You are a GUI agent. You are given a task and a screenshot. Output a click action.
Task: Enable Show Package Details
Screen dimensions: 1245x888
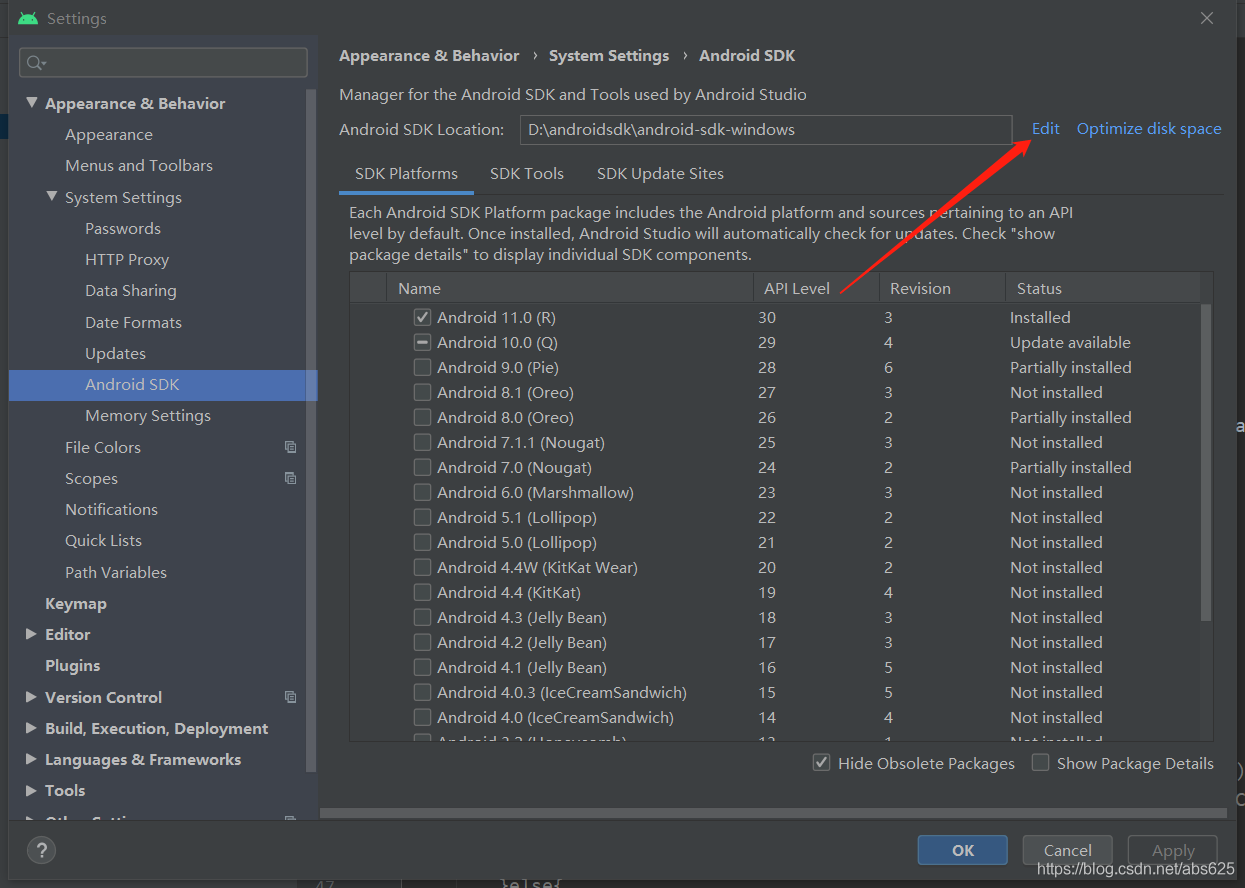click(1040, 762)
